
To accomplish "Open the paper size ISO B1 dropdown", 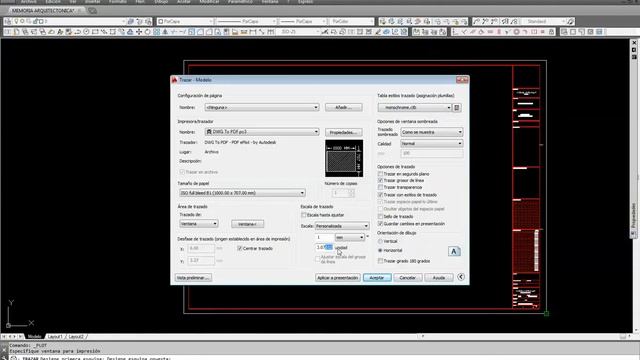I will (x=242, y=193).
